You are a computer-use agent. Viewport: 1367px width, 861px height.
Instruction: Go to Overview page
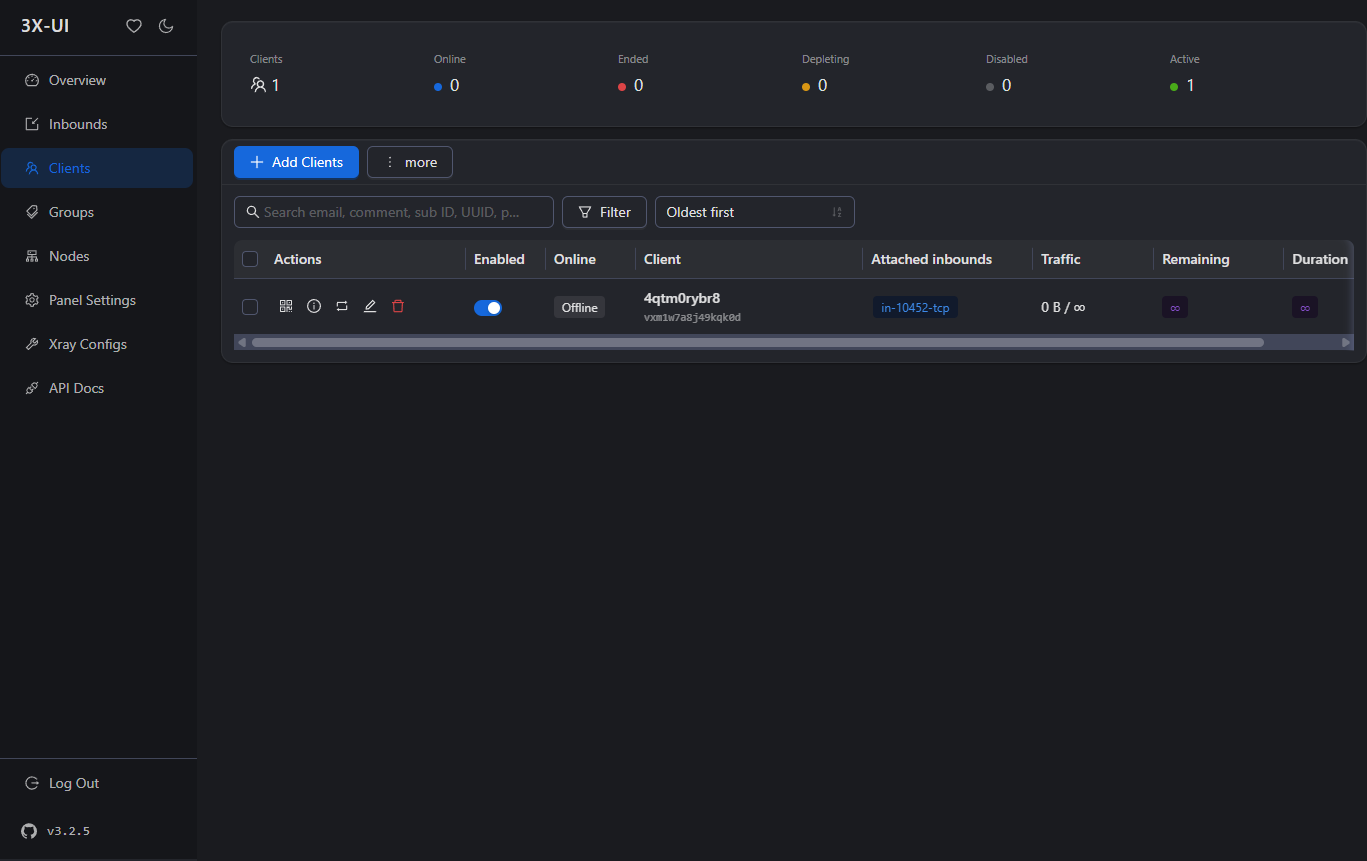pyautogui.click(x=97, y=80)
